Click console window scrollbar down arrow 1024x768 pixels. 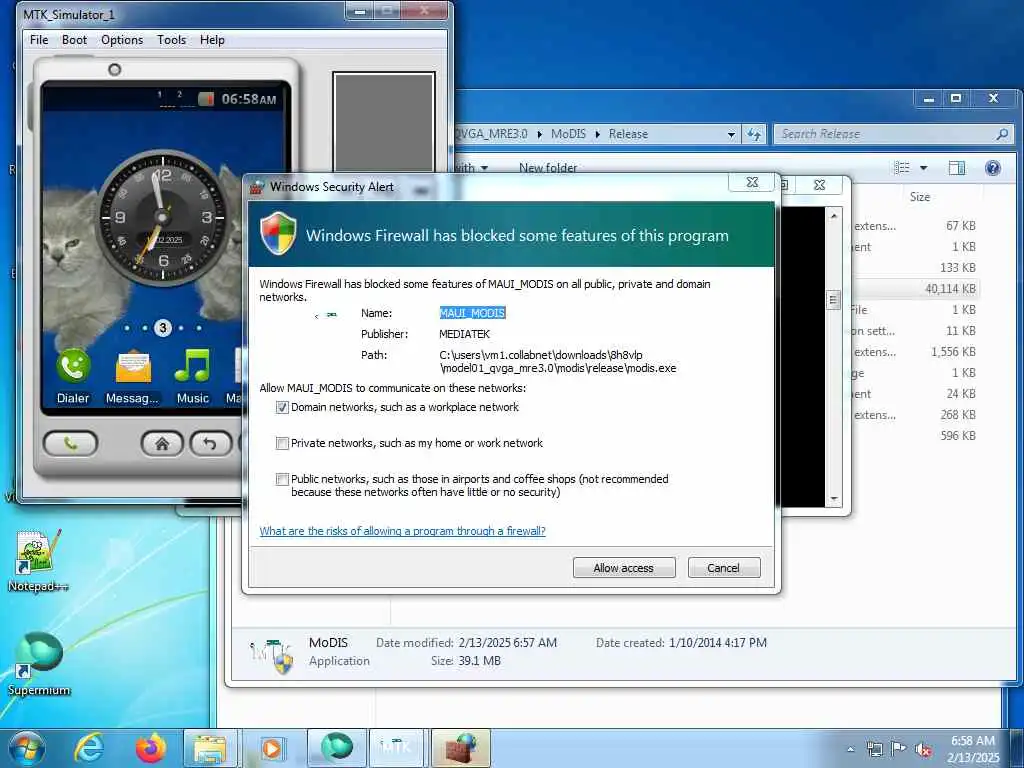(834, 498)
